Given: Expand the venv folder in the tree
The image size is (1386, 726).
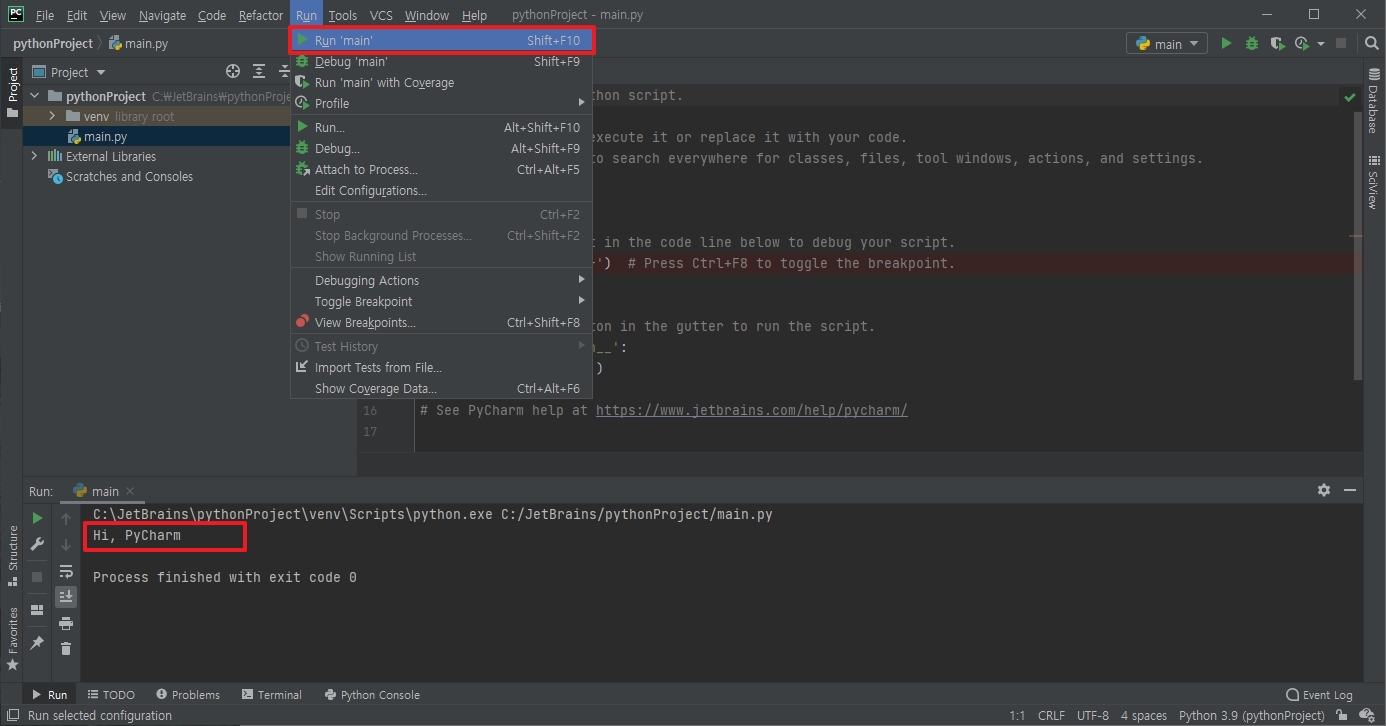Looking at the screenshot, I should point(52,116).
